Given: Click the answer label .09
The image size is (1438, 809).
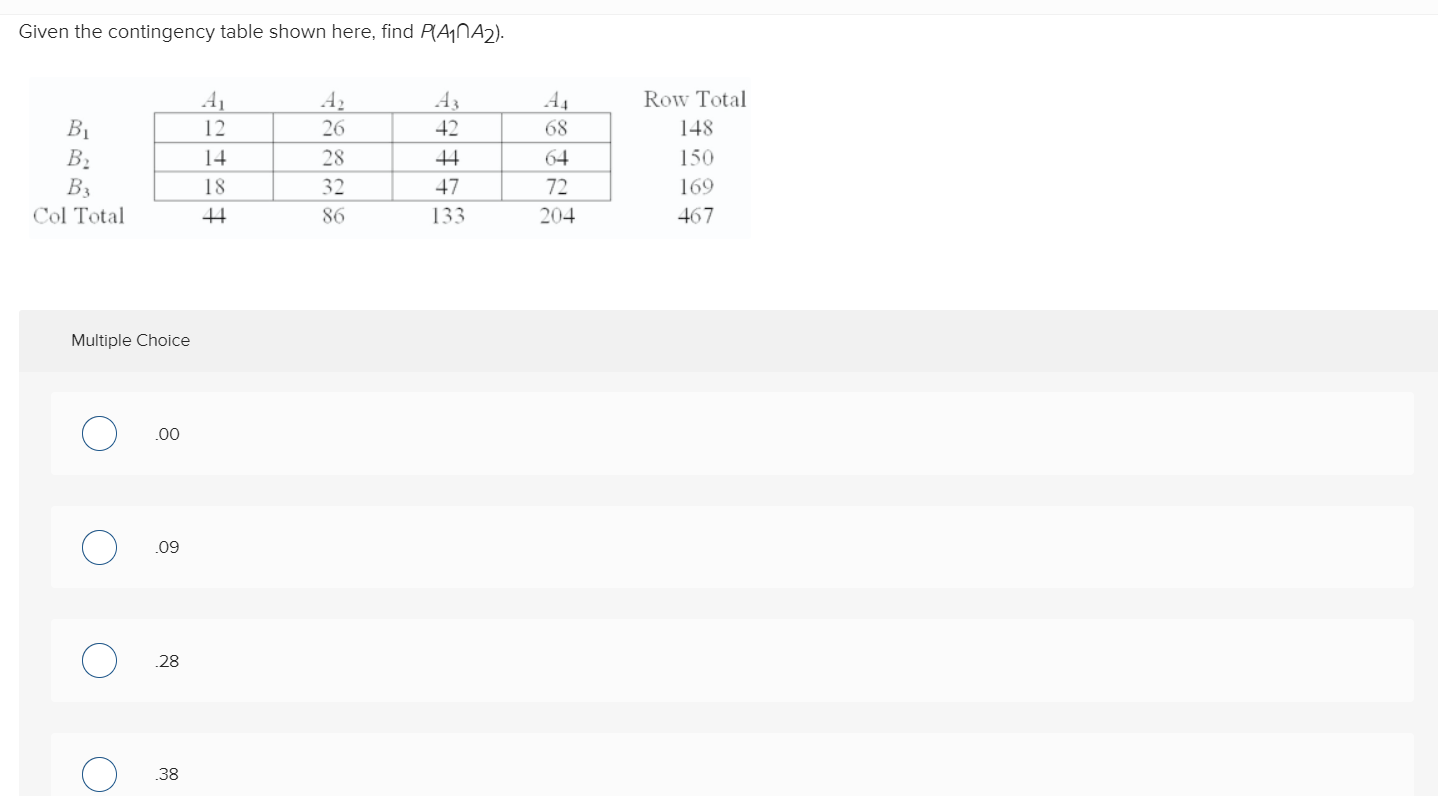Looking at the screenshot, I should (x=166, y=547).
